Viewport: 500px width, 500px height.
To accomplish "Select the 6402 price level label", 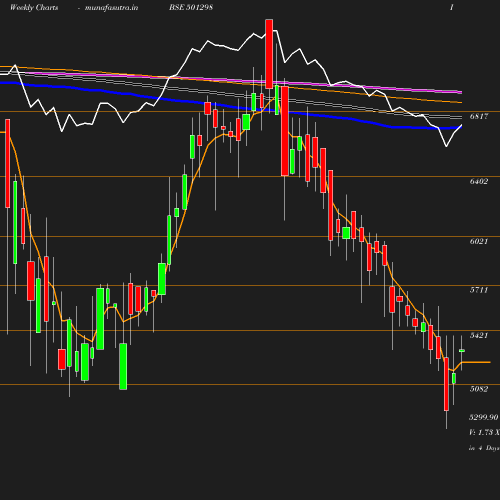I will 479,181.
